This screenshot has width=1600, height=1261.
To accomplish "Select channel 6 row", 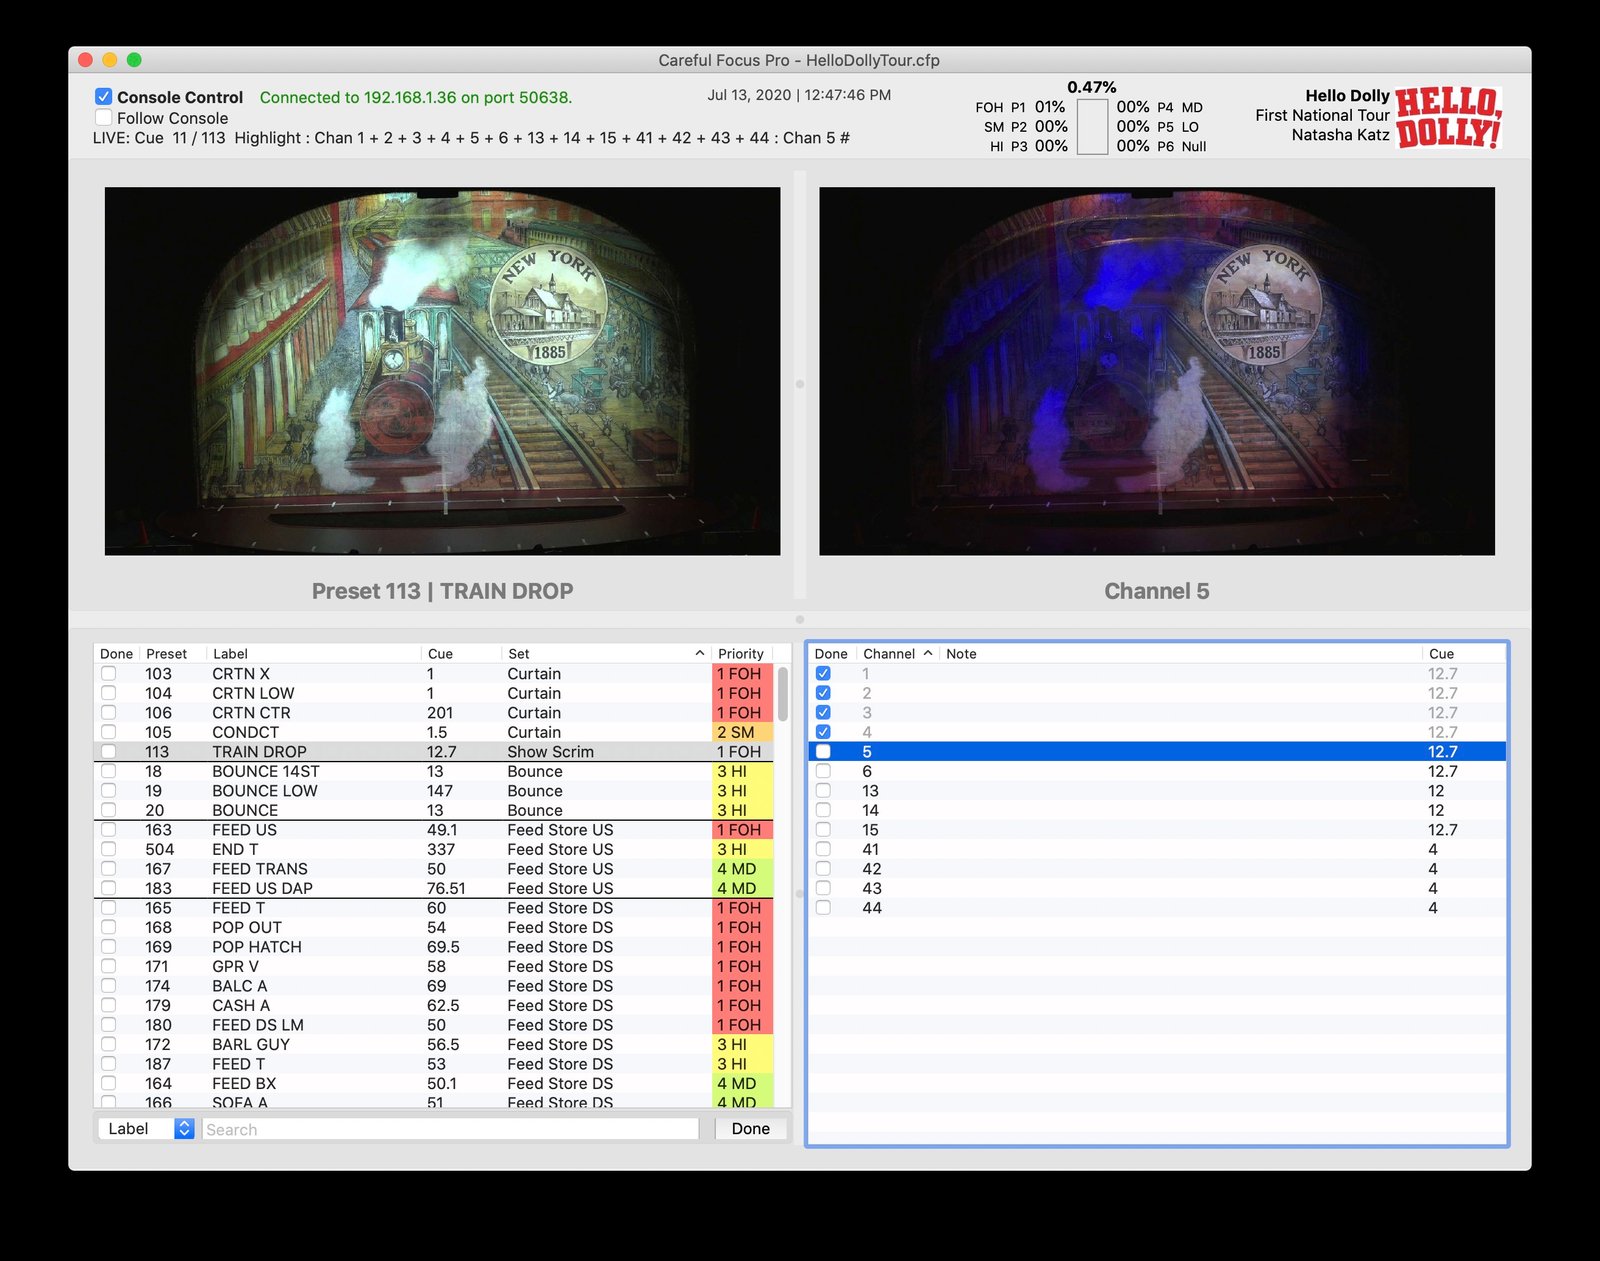I will point(1157,771).
